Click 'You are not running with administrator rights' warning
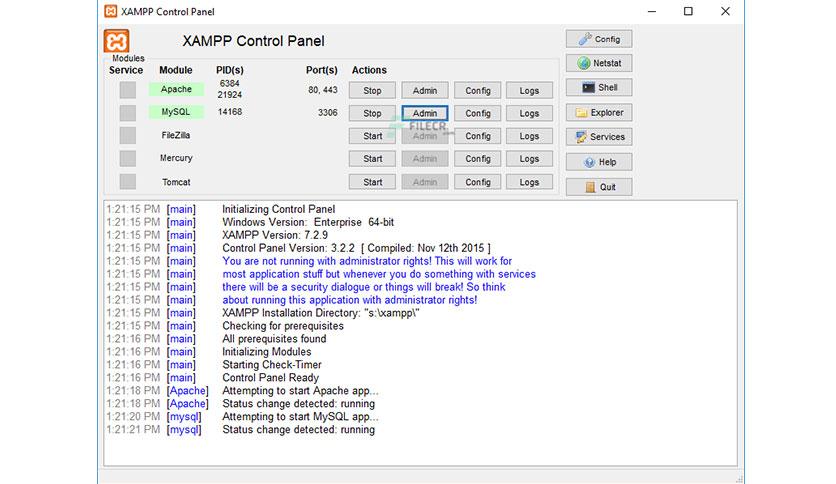The image size is (836, 484). (367, 261)
